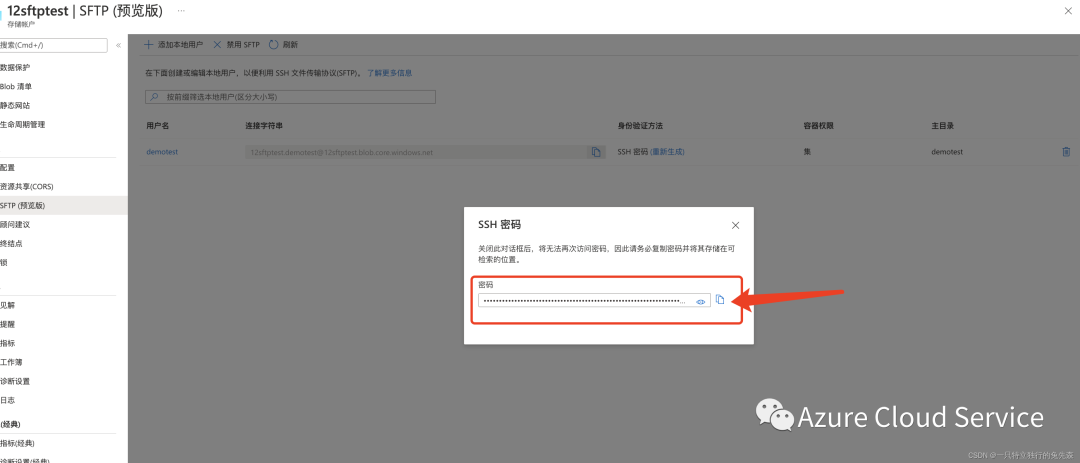This screenshot has height=463, width=1080.
Task: Open 生命周期管理 in sidebar
Action: (x=23, y=125)
